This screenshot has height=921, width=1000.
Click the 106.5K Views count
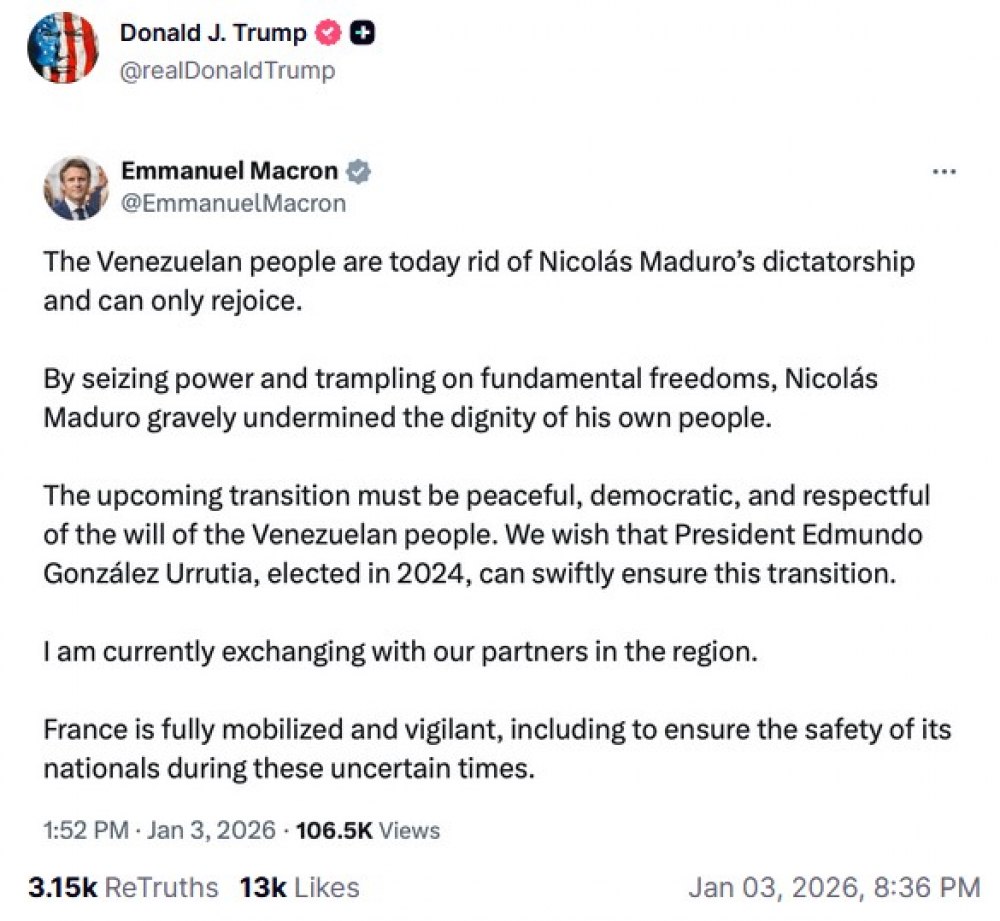[368, 830]
